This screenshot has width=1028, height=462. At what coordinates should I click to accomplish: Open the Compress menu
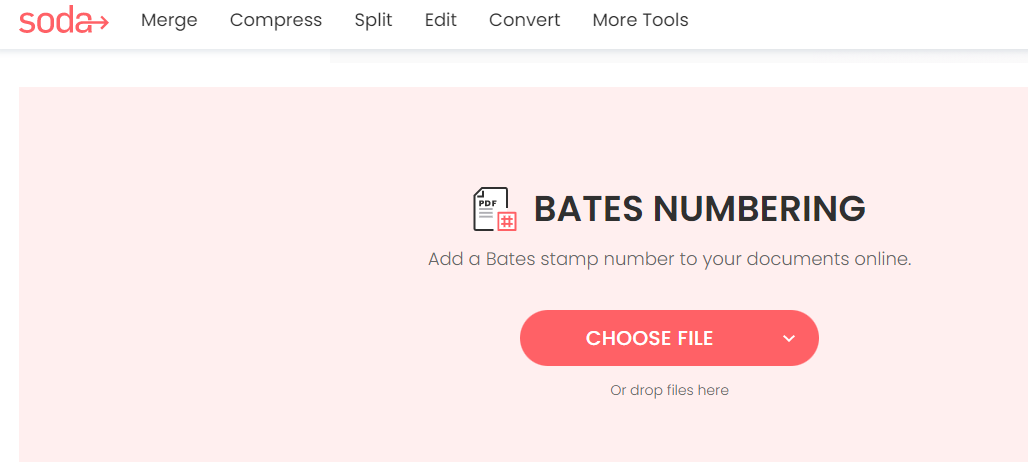(276, 20)
